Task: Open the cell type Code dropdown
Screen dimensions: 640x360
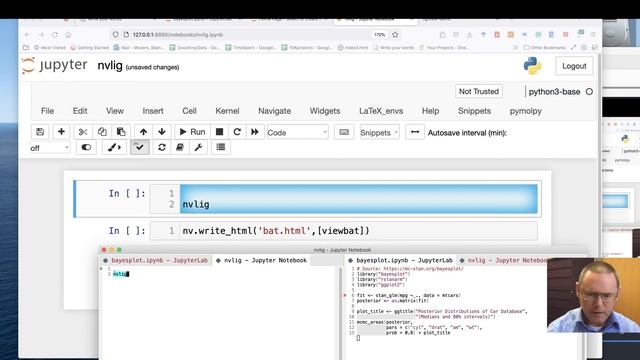Action: (297, 132)
